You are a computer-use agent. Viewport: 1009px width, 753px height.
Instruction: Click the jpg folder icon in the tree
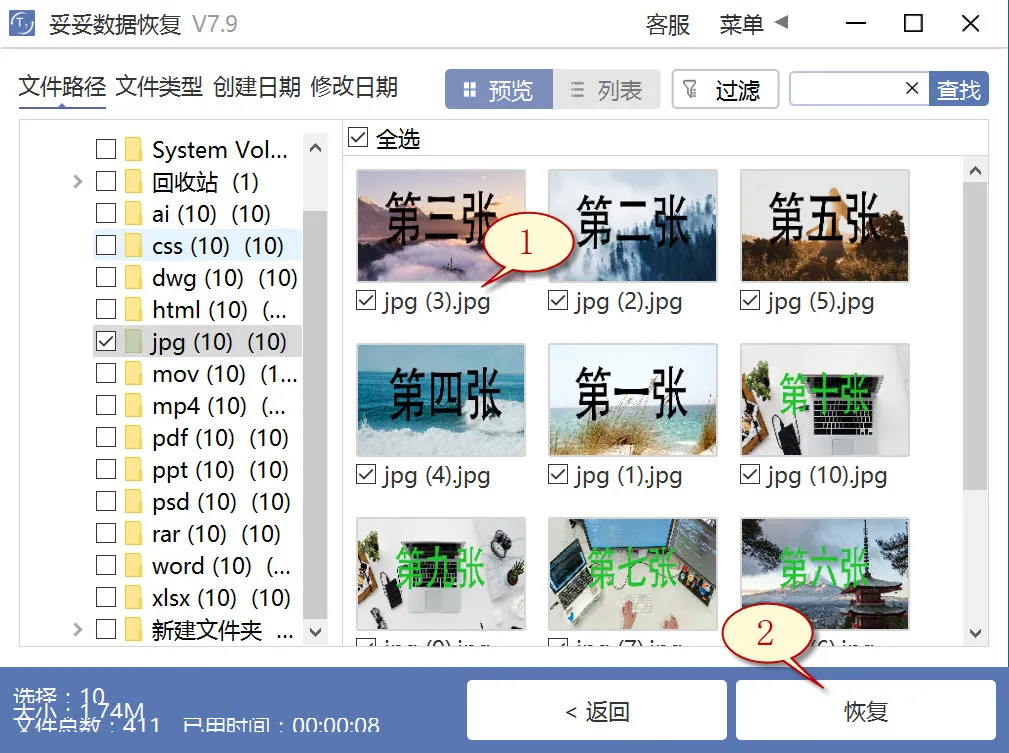133,341
